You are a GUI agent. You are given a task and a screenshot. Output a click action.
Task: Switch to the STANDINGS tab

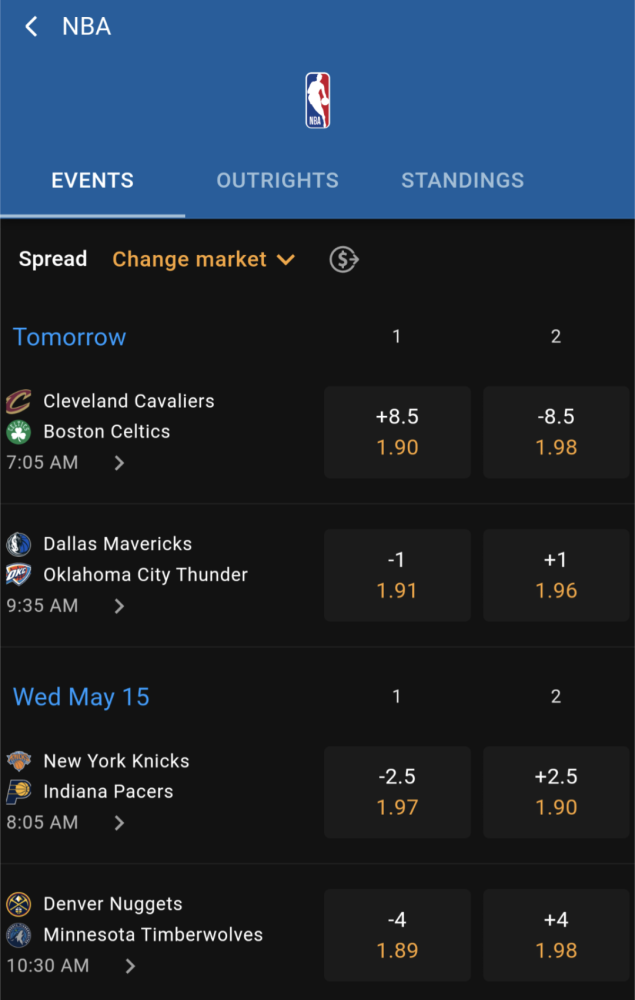462,180
